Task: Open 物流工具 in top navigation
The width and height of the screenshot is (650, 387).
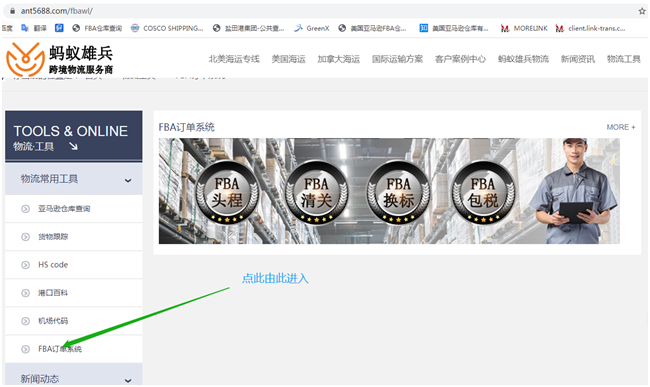Action: point(623,59)
